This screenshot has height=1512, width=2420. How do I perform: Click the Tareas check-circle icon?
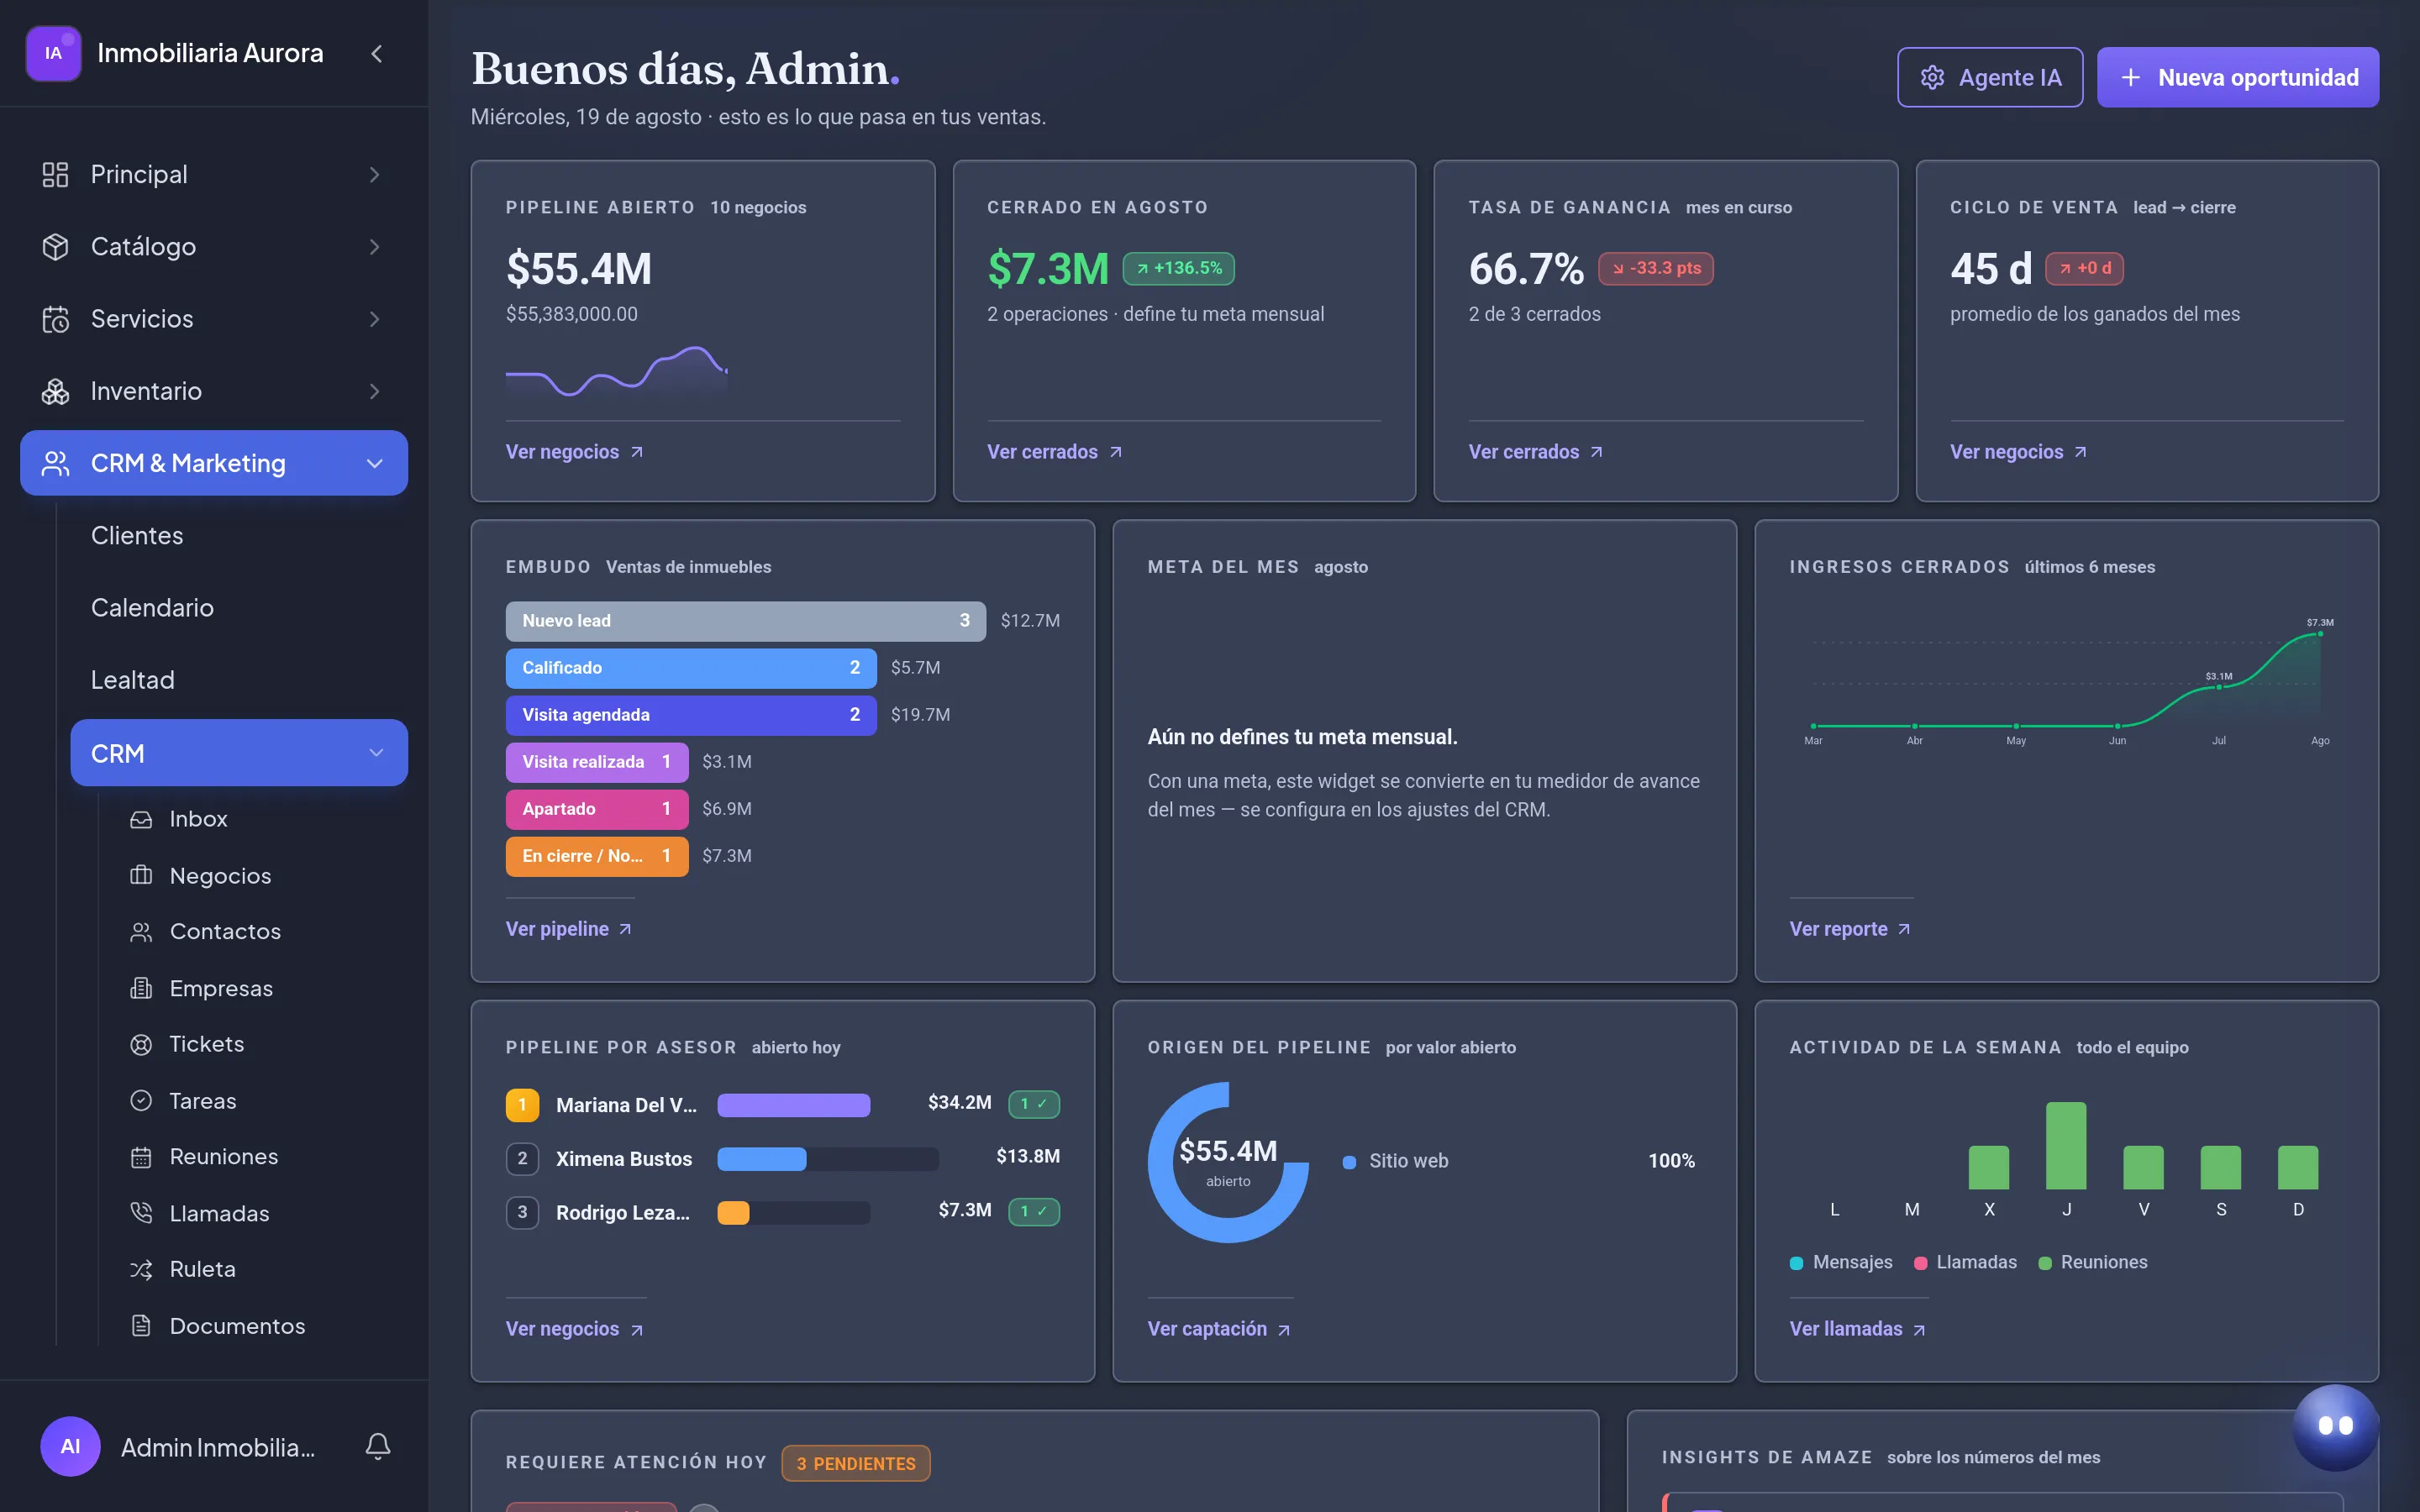coord(141,1100)
